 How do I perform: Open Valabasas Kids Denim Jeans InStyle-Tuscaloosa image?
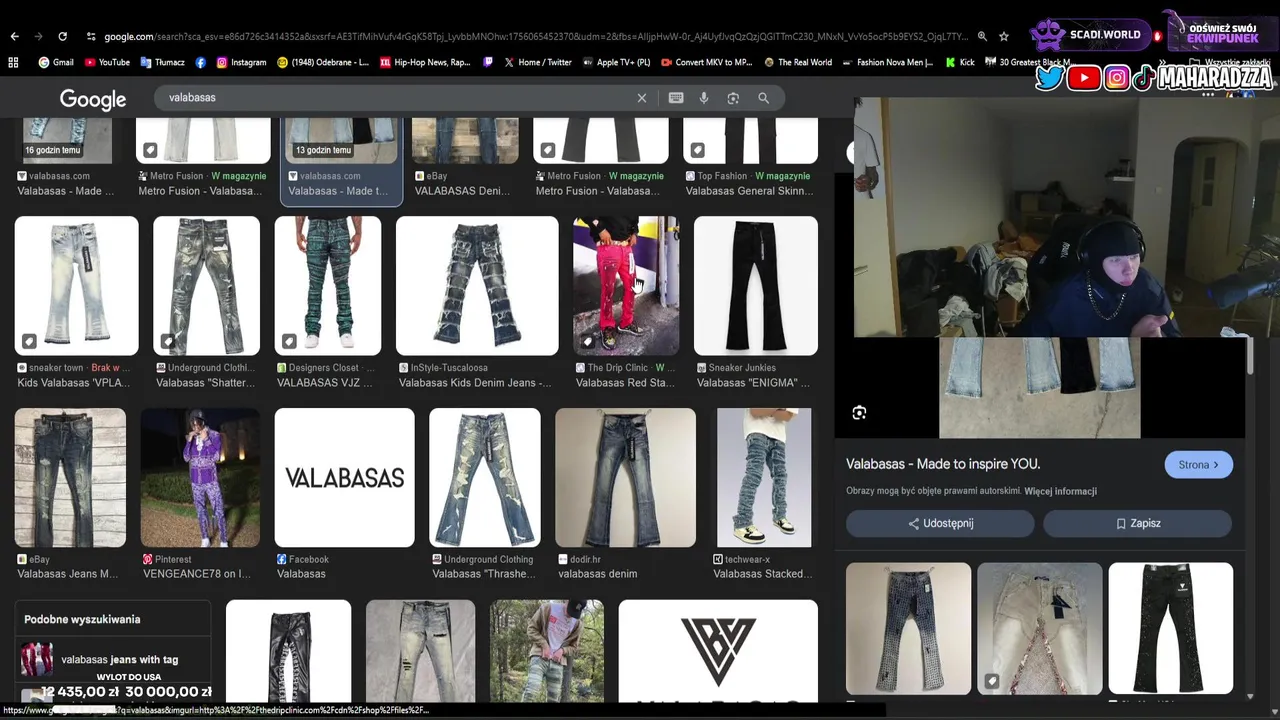coord(477,286)
